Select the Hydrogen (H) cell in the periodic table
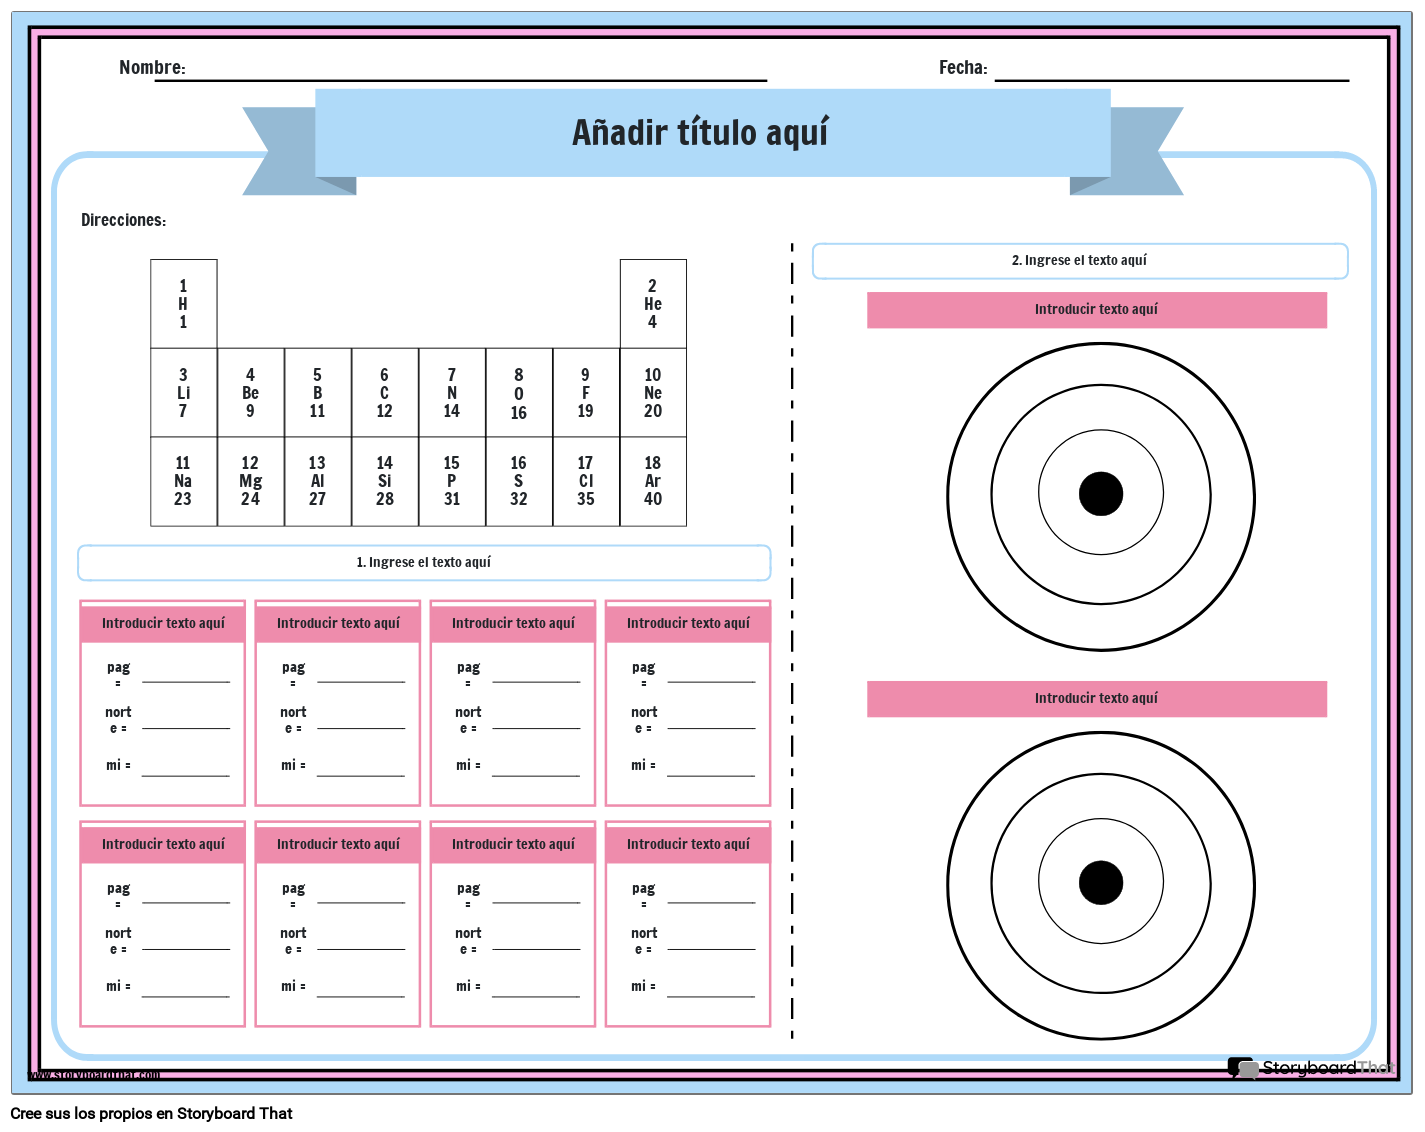The height and width of the screenshot is (1132, 1425). tap(183, 304)
